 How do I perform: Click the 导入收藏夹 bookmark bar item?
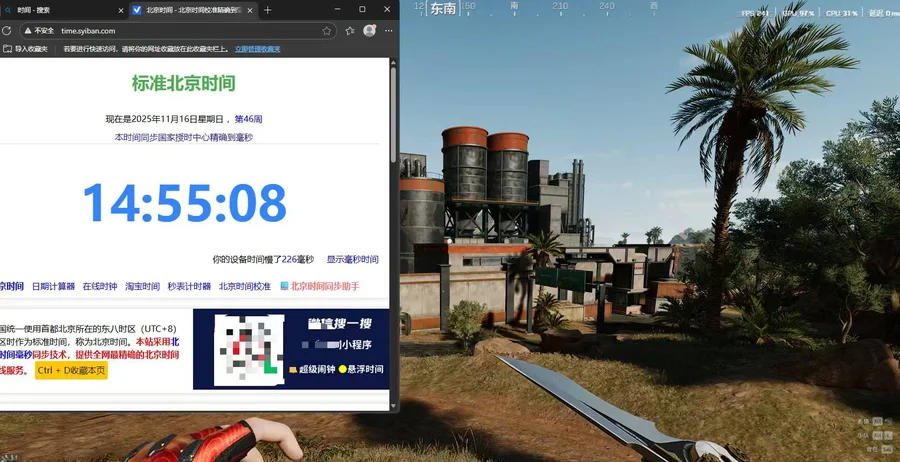tap(28, 48)
